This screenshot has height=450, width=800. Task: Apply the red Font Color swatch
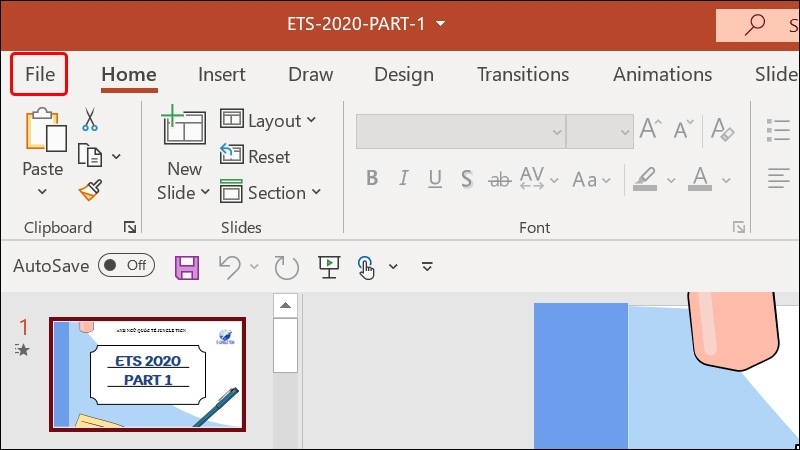point(700,179)
